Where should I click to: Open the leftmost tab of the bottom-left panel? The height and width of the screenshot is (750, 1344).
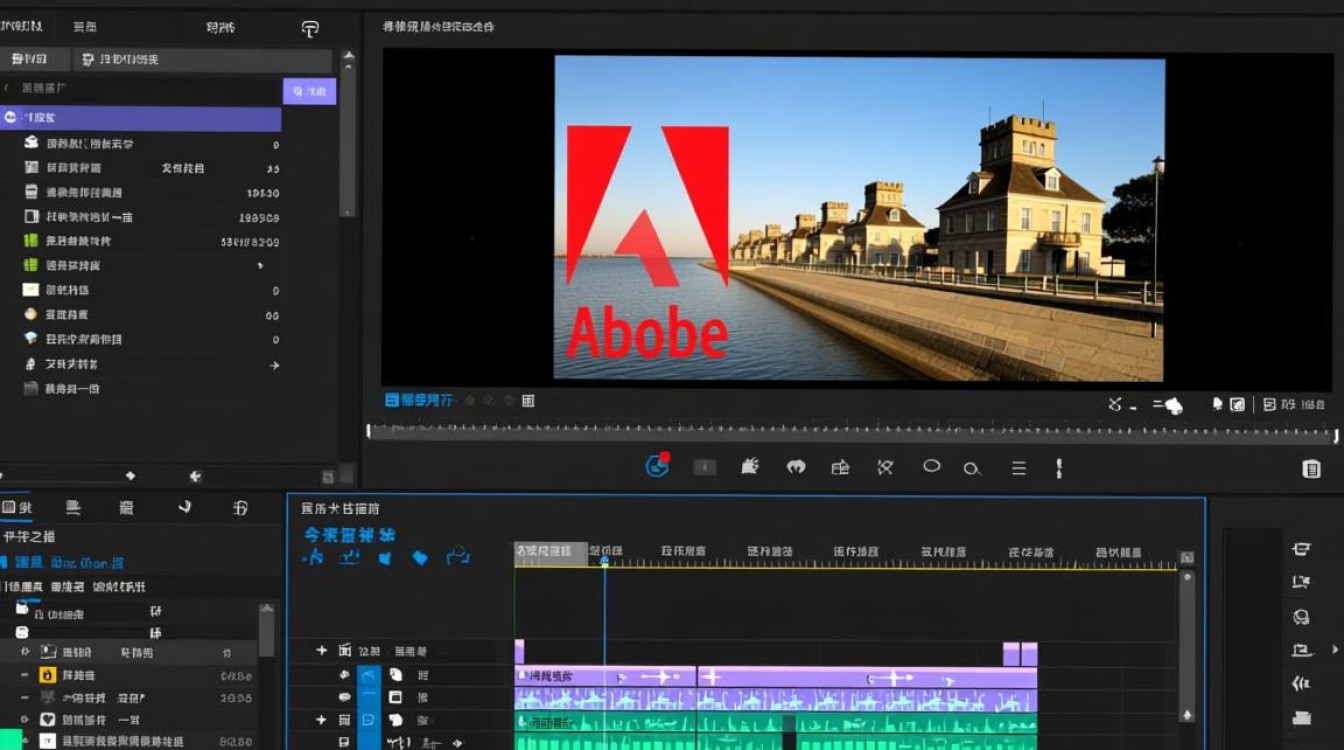(17, 508)
